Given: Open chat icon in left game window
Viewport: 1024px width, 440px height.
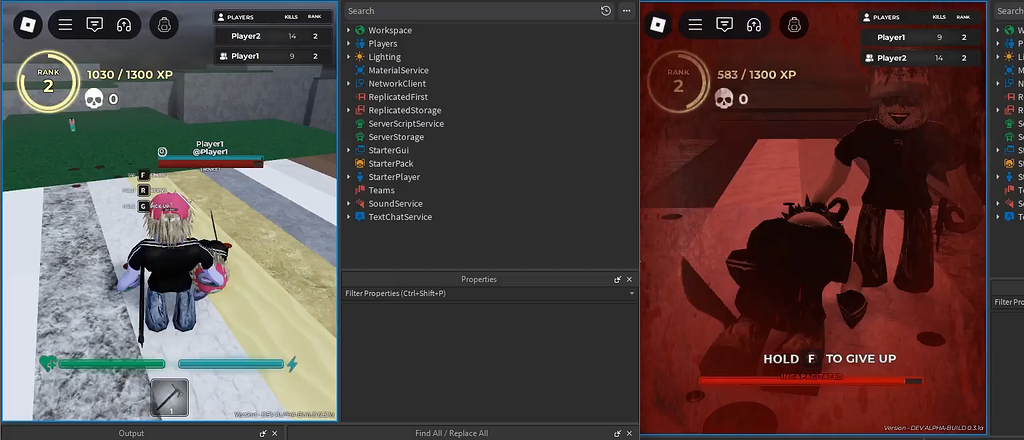Looking at the screenshot, I should (95, 25).
